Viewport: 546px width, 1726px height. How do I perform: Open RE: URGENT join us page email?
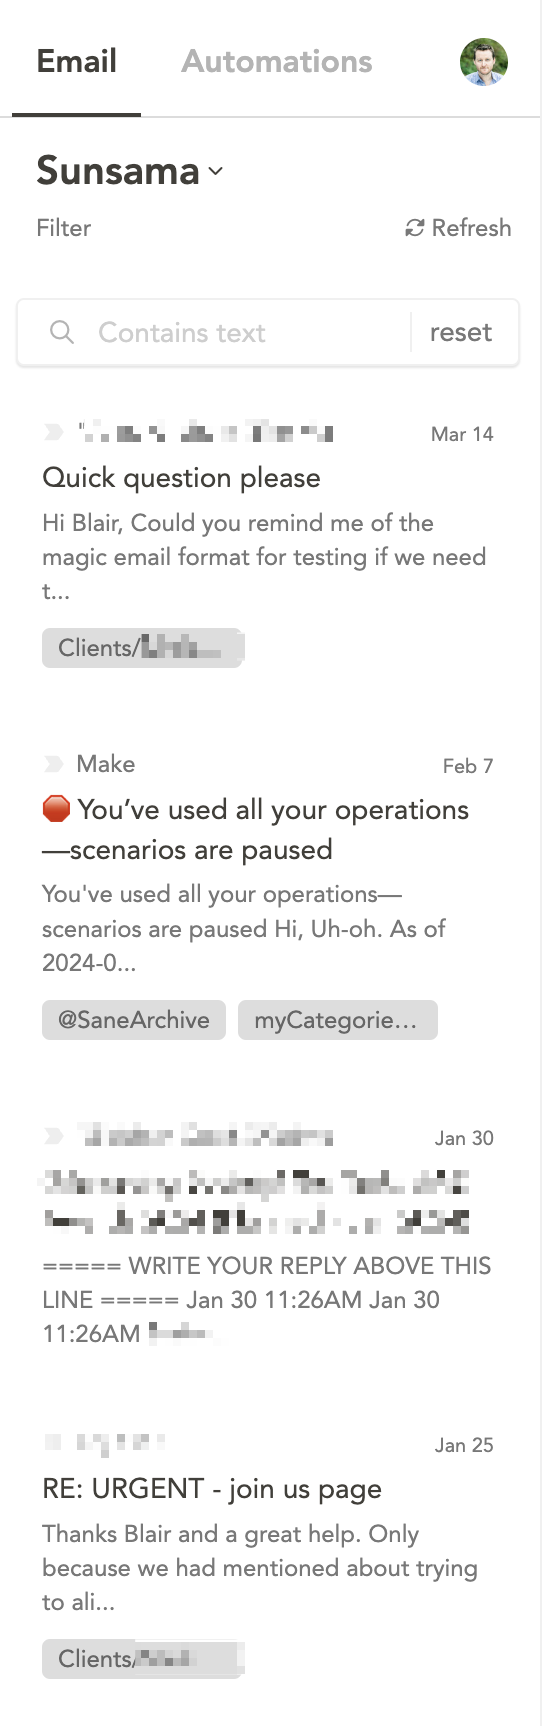click(212, 1489)
